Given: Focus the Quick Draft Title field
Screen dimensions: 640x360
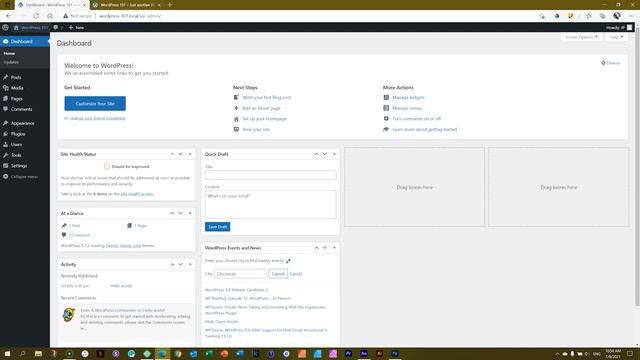Looking at the screenshot, I should click(x=271, y=175).
